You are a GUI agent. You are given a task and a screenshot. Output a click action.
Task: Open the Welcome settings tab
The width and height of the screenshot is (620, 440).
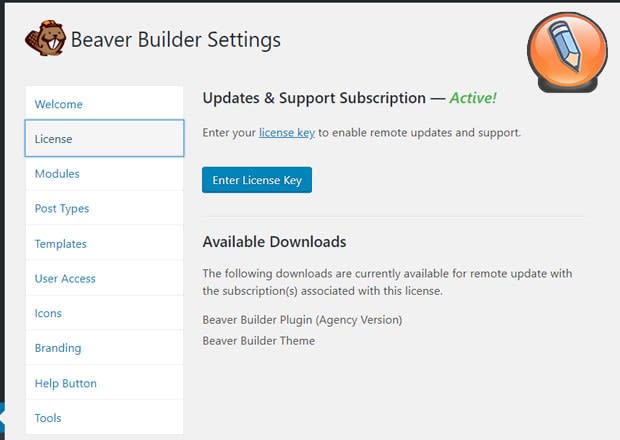[104, 104]
